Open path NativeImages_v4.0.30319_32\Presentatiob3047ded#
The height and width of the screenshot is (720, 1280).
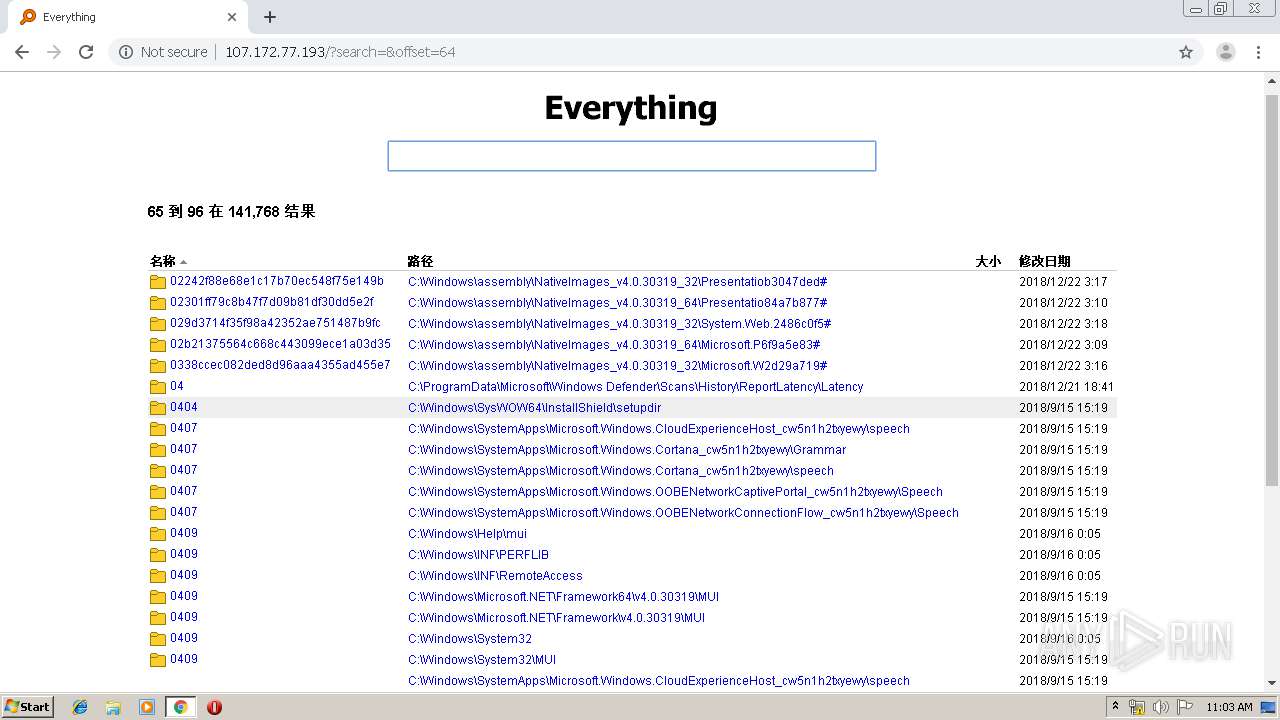(618, 282)
